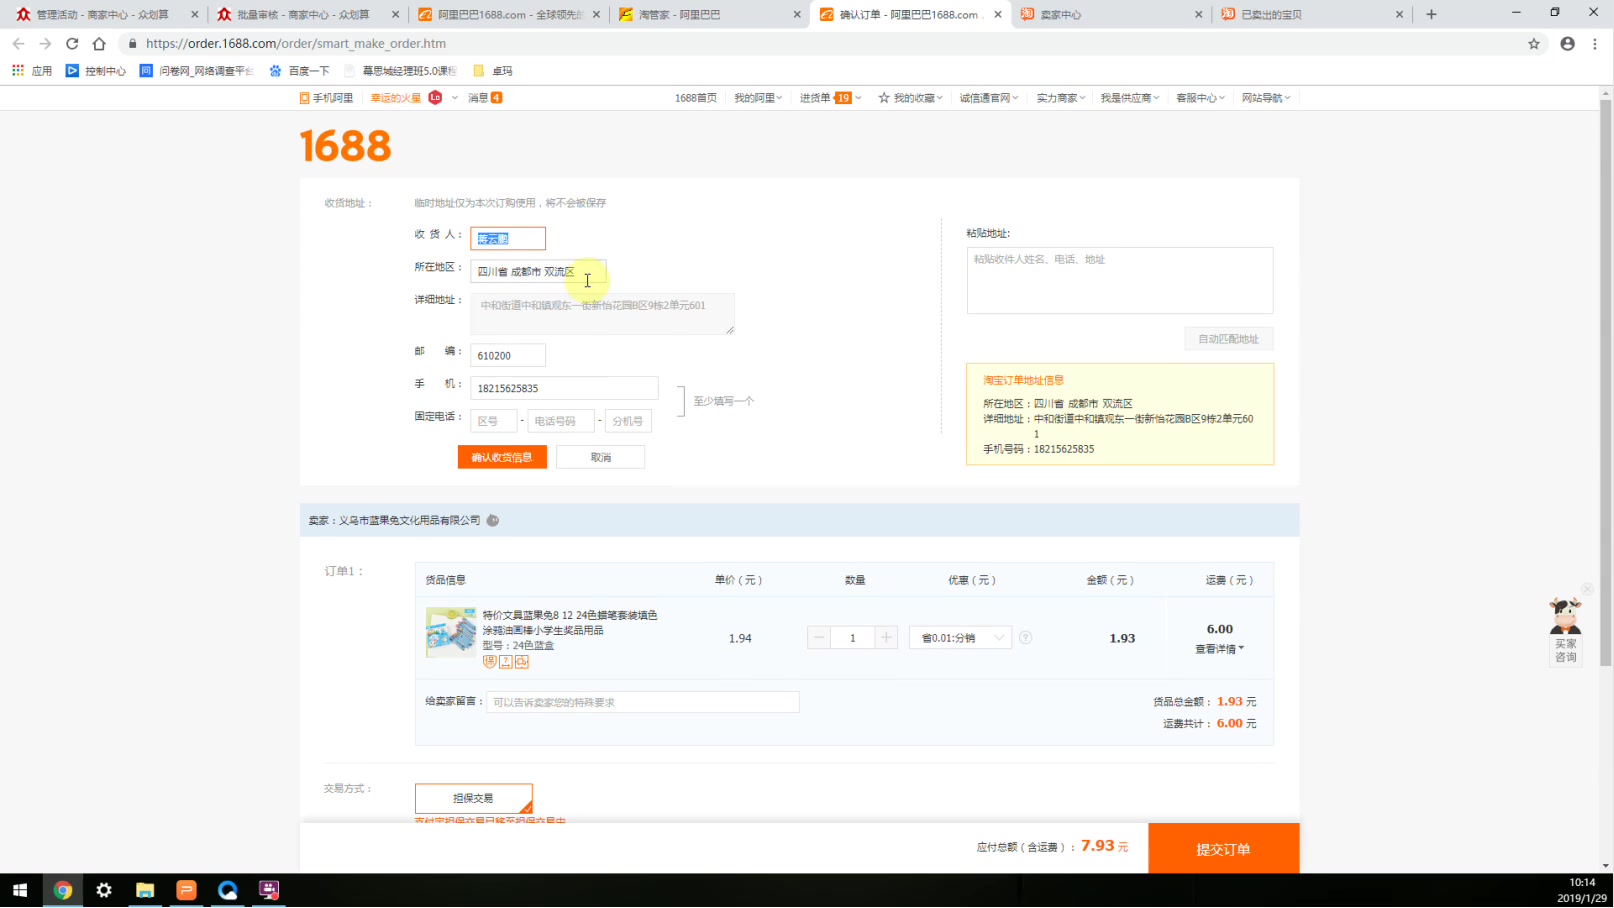The image size is (1614, 908).
Task: Click the 1688 orange logo
Action: point(345,146)
